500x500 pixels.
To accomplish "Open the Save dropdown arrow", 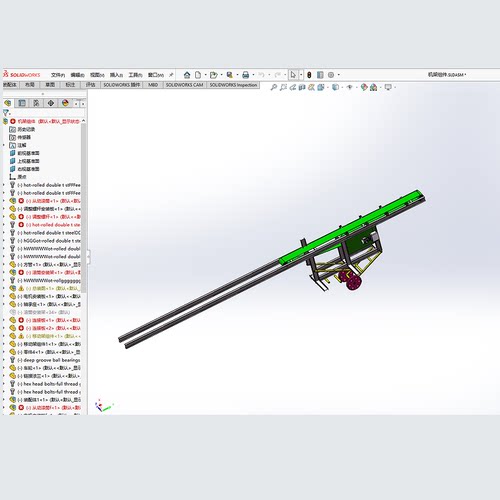I will pos(237,75).
